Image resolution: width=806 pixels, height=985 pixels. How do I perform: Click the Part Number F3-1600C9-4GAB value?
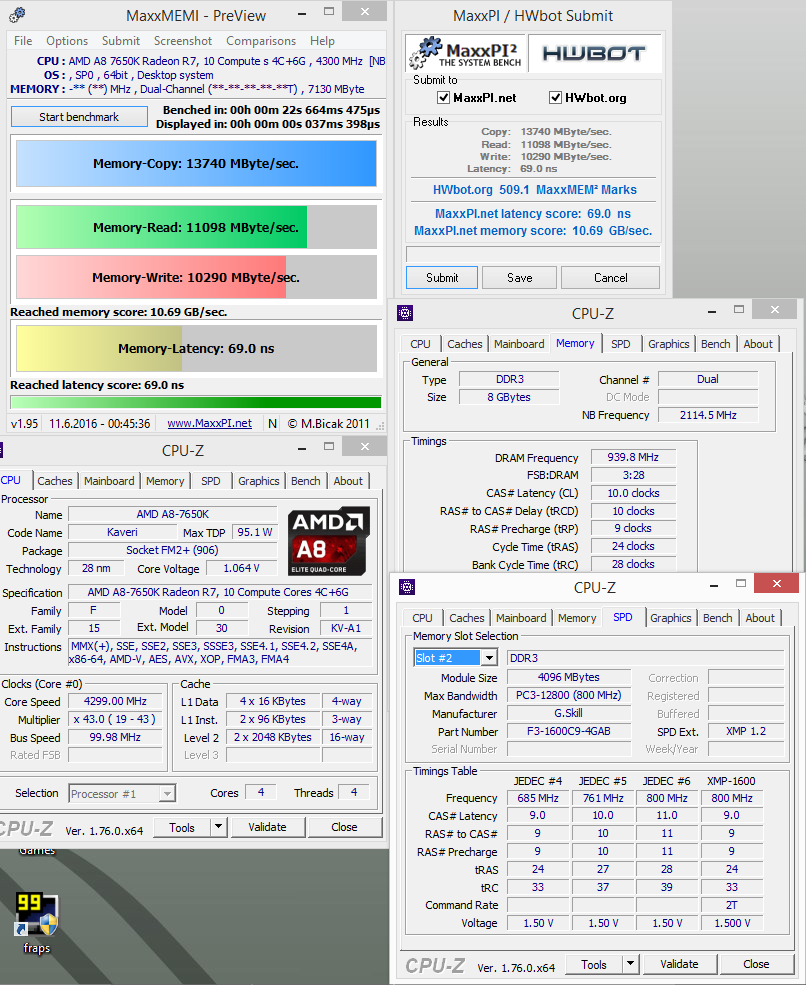(569, 731)
